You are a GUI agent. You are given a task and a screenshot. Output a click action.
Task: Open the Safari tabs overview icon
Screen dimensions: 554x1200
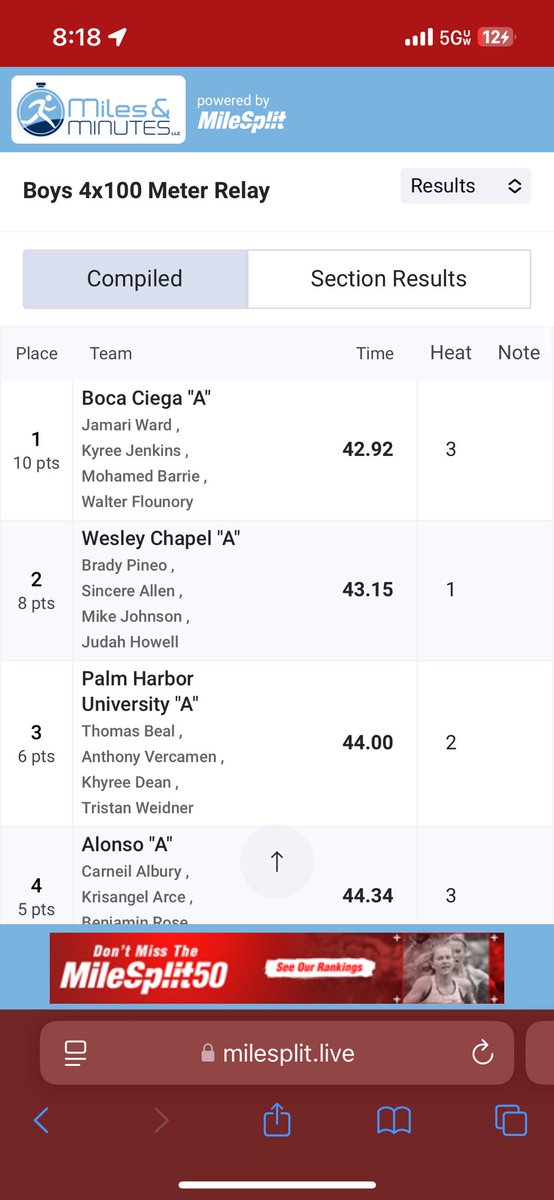tap(511, 1120)
